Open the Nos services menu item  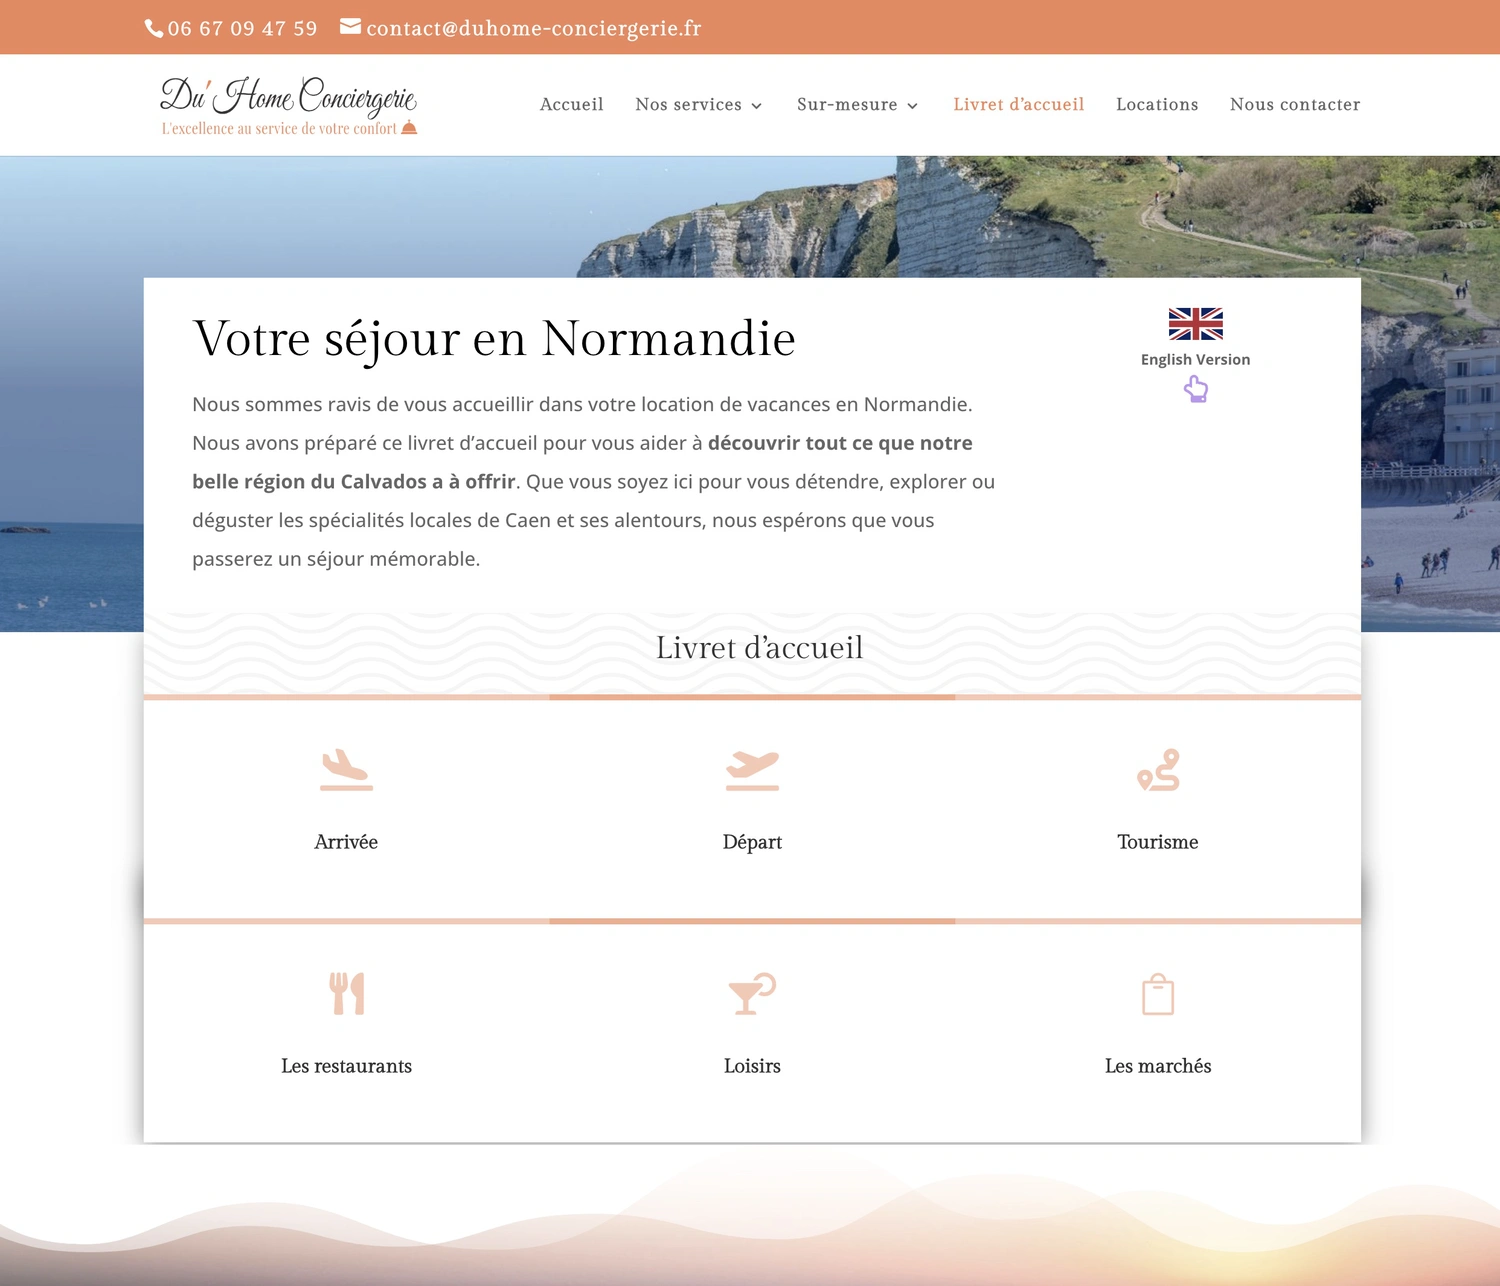(x=689, y=104)
